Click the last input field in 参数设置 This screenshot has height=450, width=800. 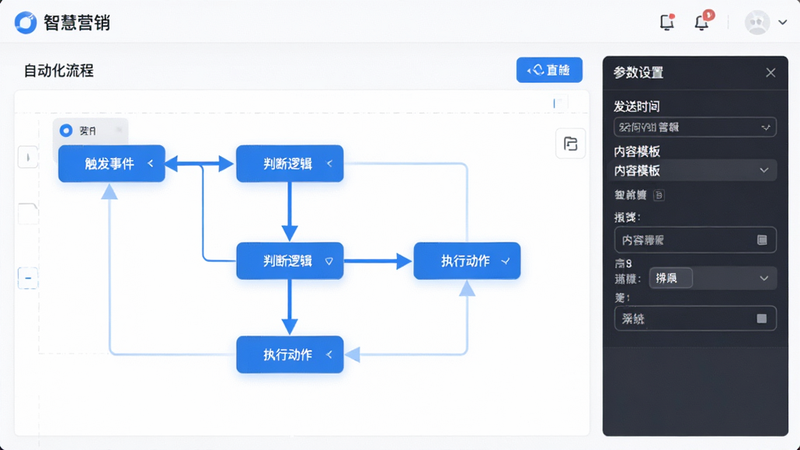pos(695,318)
